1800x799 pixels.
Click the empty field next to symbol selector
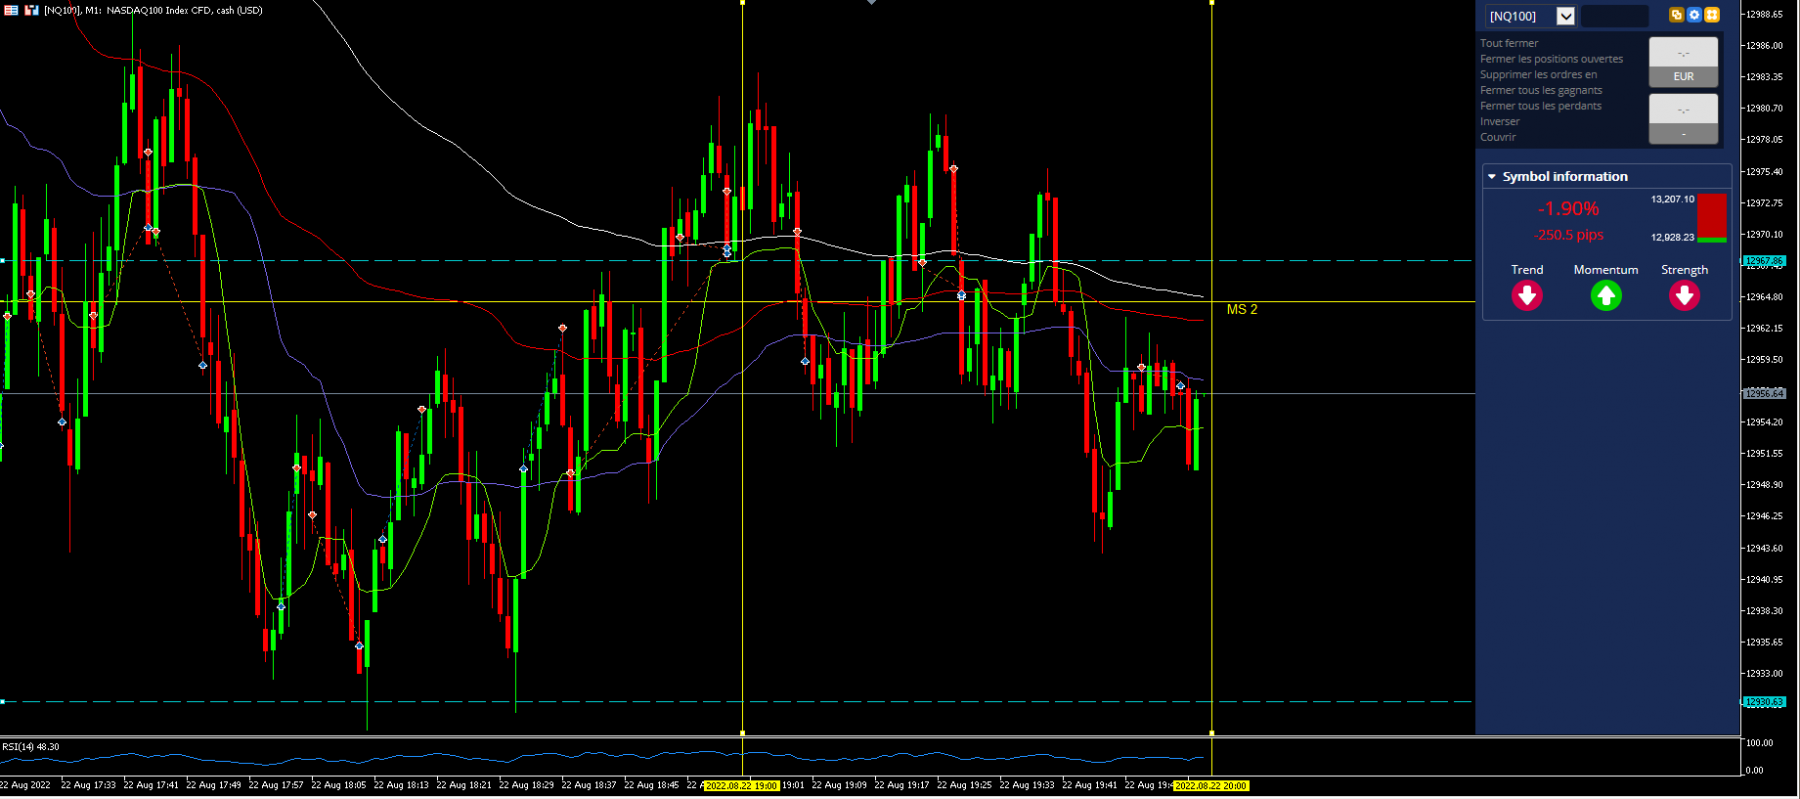(1615, 16)
